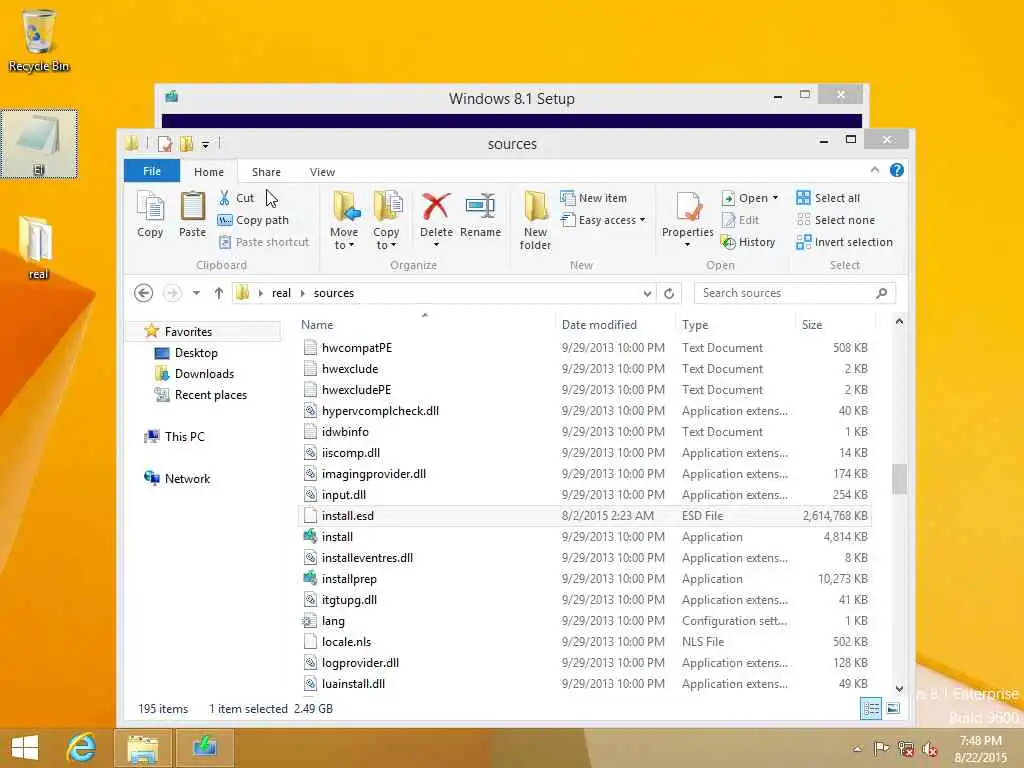Open the New item dropdown
The image size is (1024, 768).
(x=594, y=198)
